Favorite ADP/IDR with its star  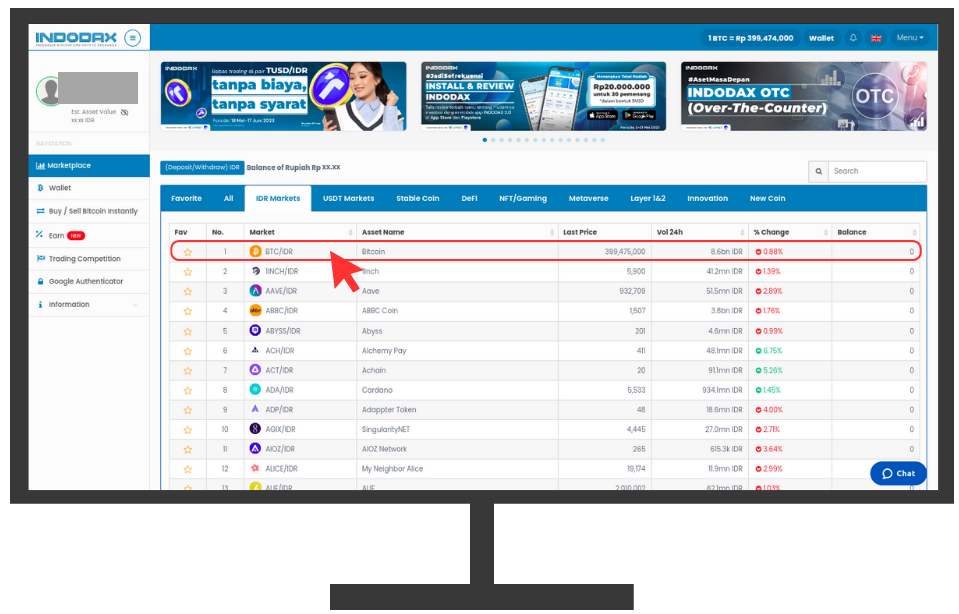tap(188, 410)
